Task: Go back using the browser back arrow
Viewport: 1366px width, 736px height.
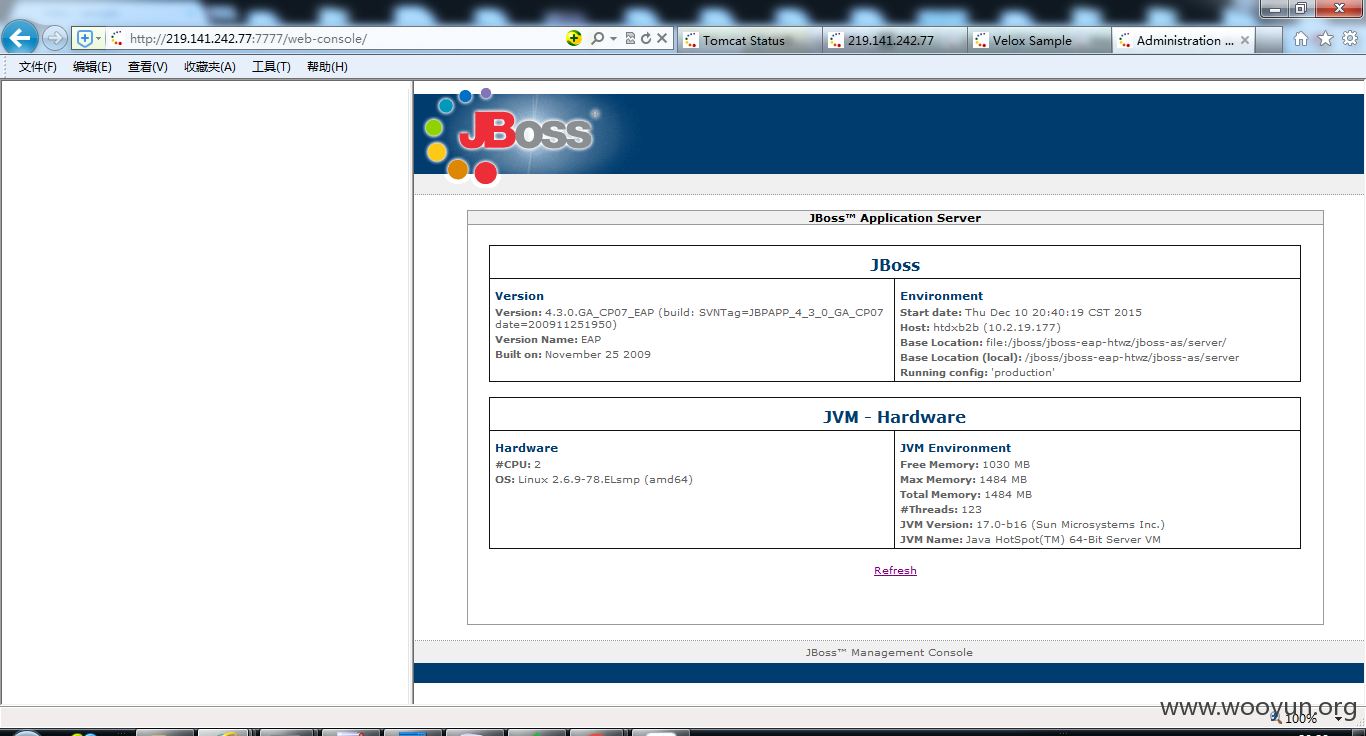Action: [20, 39]
